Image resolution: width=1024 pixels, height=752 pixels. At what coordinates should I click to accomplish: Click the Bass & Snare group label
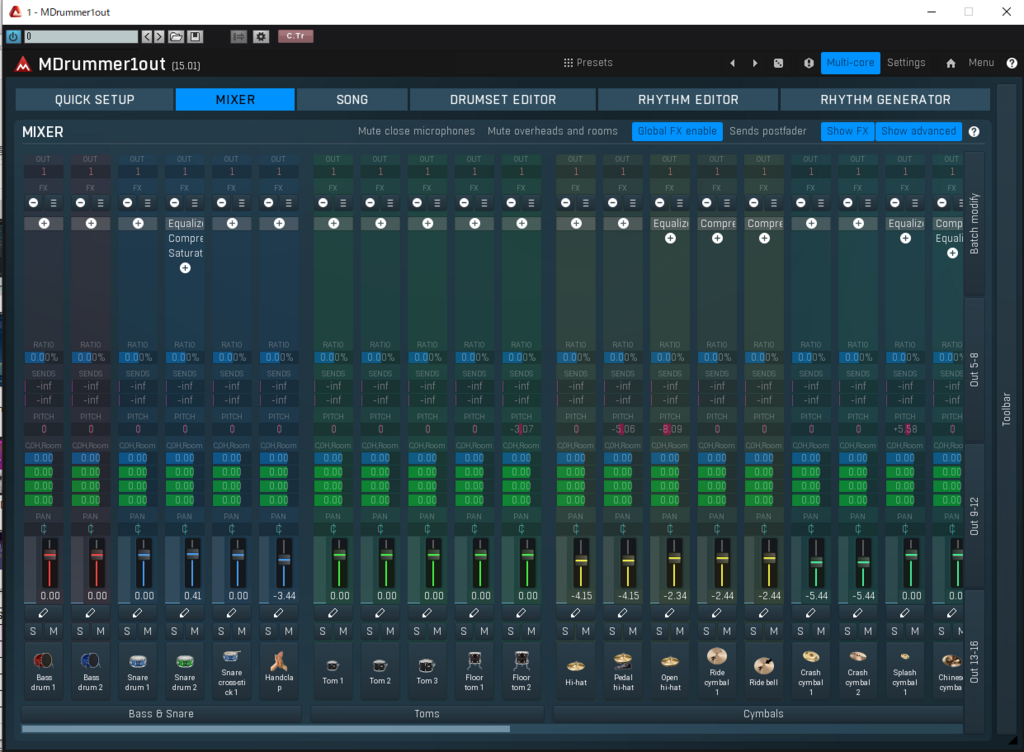pos(161,714)
